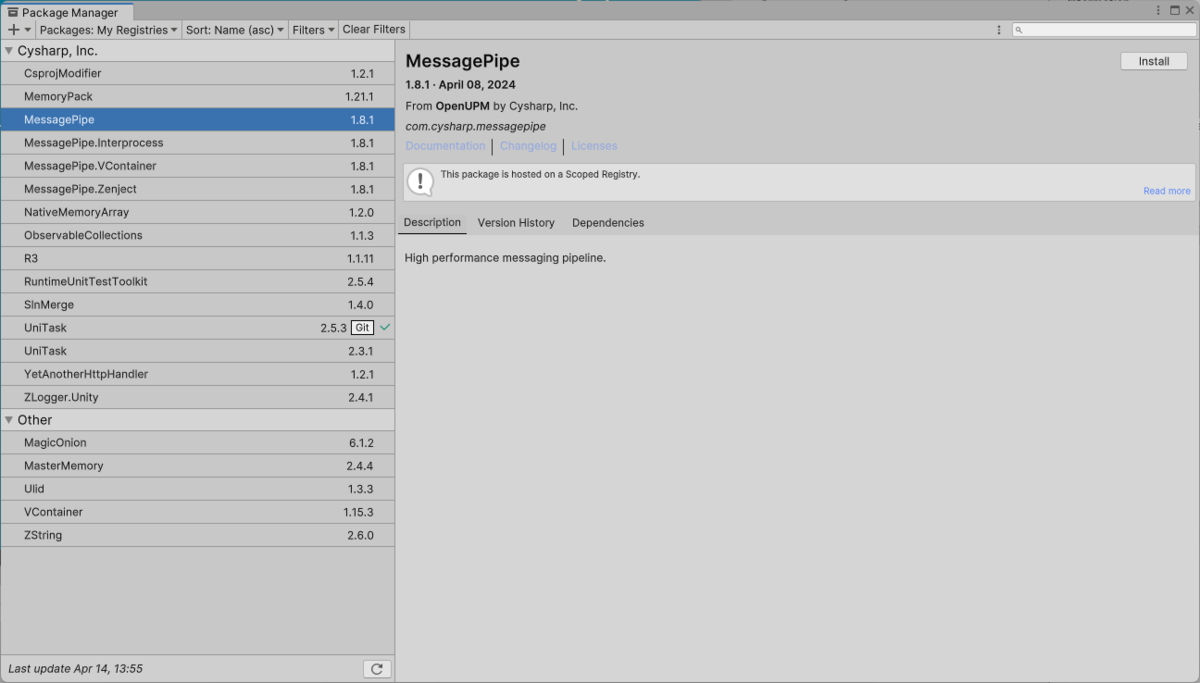Open the Filters dropdown

click(x=313, y=30)
